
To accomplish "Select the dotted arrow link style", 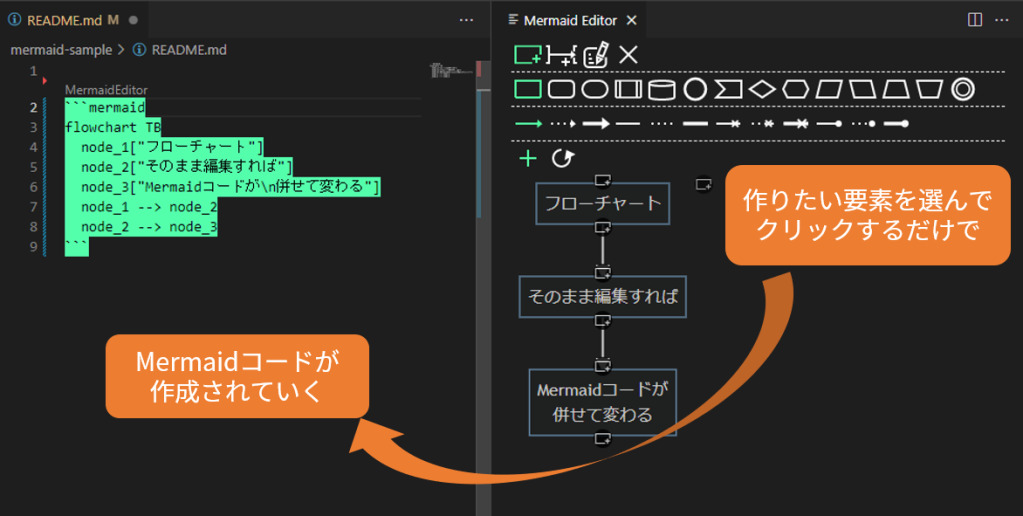I will [563, 124].
